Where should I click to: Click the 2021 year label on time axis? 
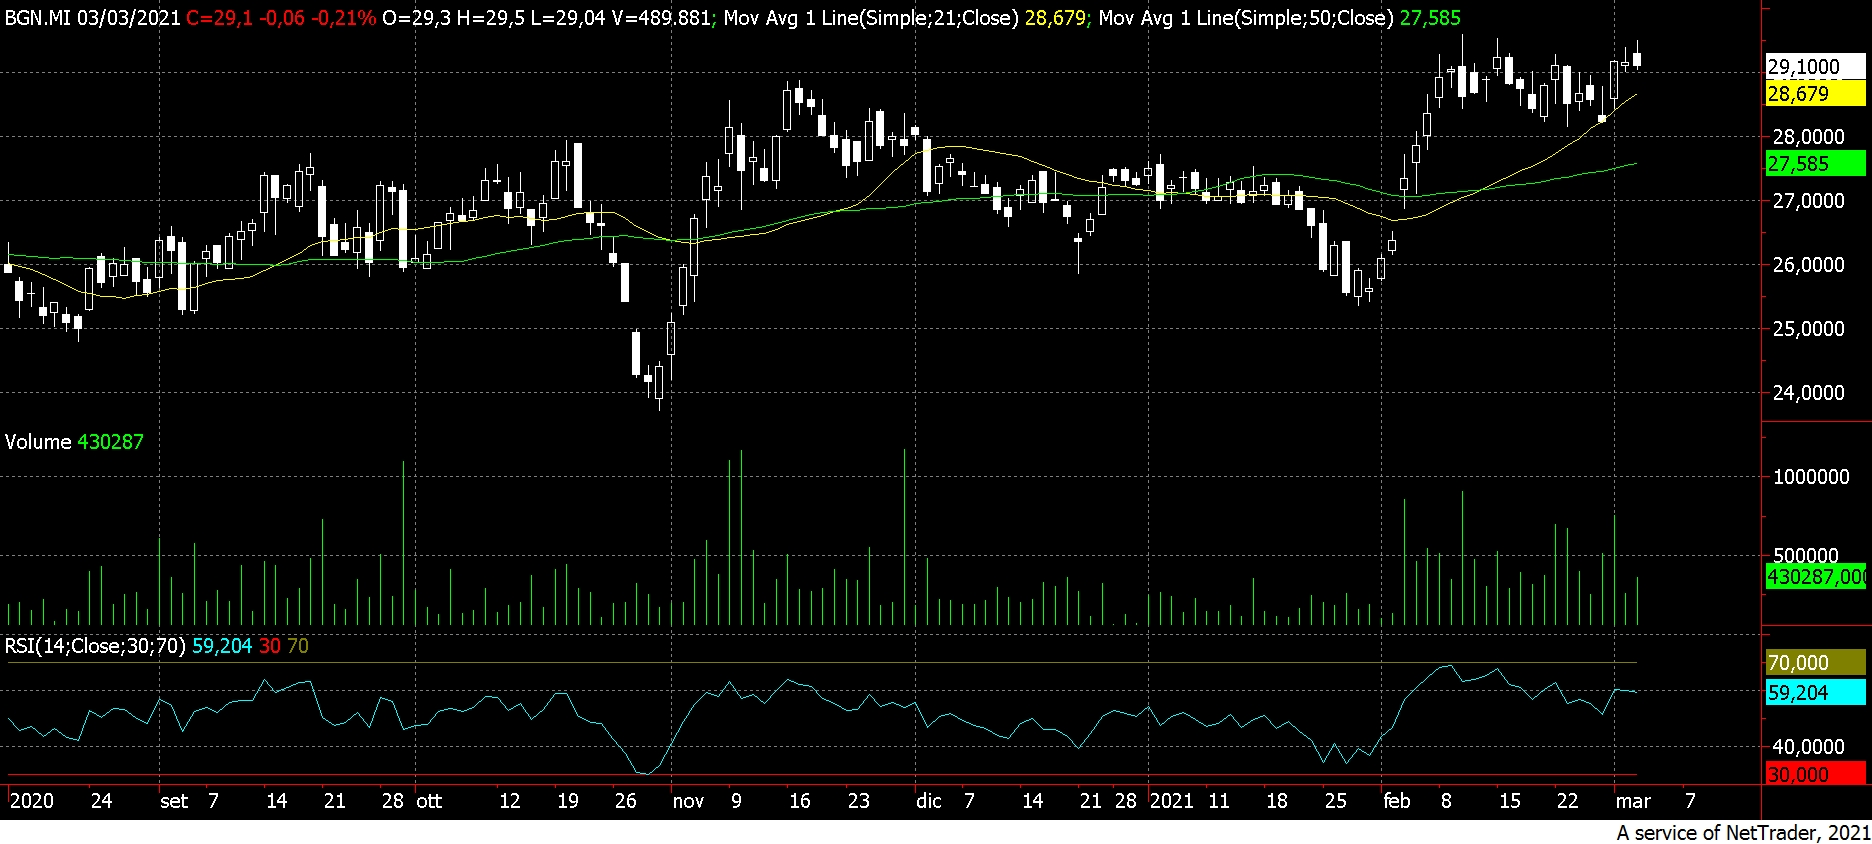(1172, 801)
